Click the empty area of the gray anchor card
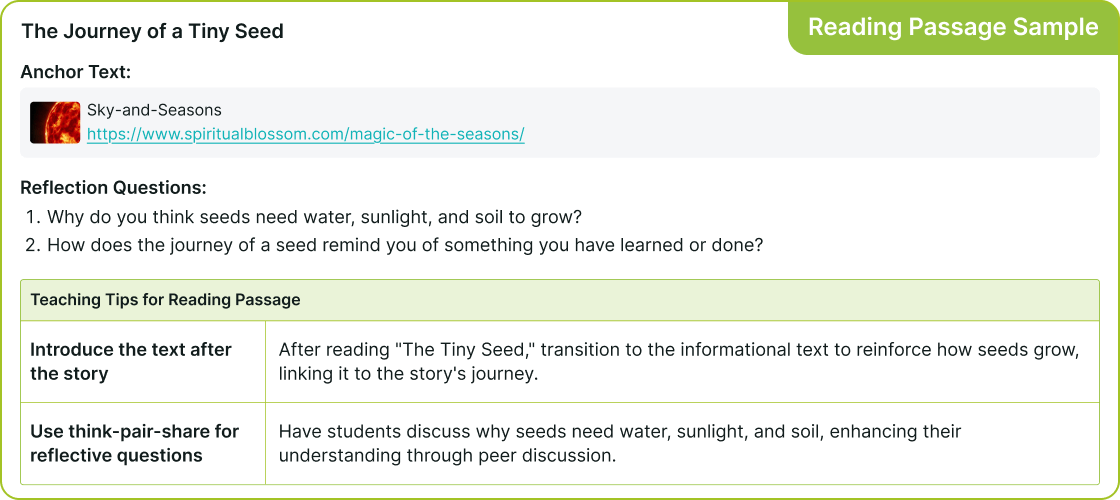Viewport: 1120px width, 500px height. pyautogui.click(x=800, y=123)
